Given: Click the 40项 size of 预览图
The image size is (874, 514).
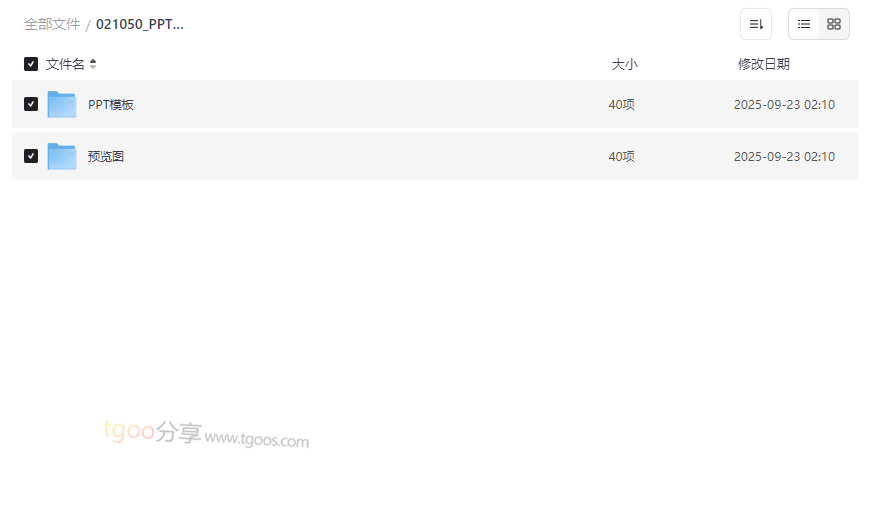Looking at the screenshot, I should (621, 156).
